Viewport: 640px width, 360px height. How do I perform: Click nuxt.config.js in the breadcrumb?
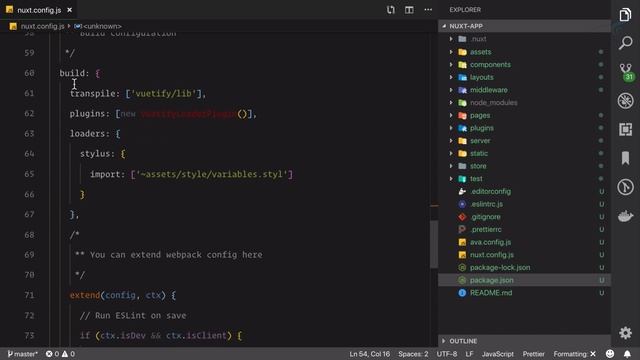click(42, 26)
